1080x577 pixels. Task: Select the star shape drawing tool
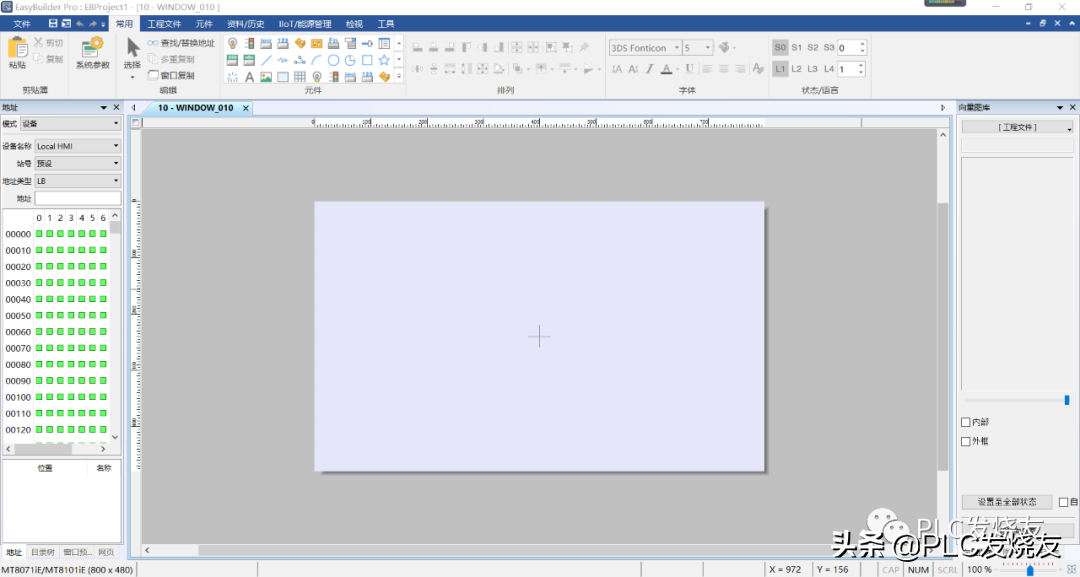pyautogui.click(x=384, y=60)
